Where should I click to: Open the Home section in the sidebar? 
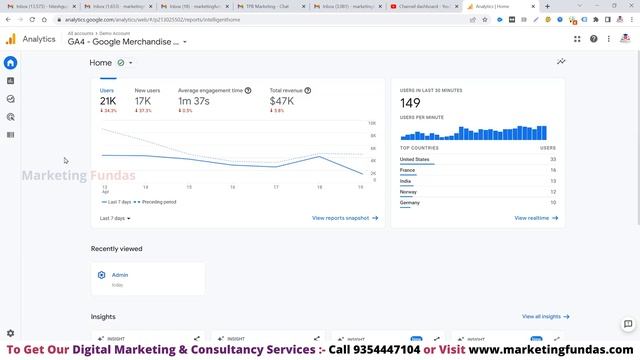click(11, 63)
